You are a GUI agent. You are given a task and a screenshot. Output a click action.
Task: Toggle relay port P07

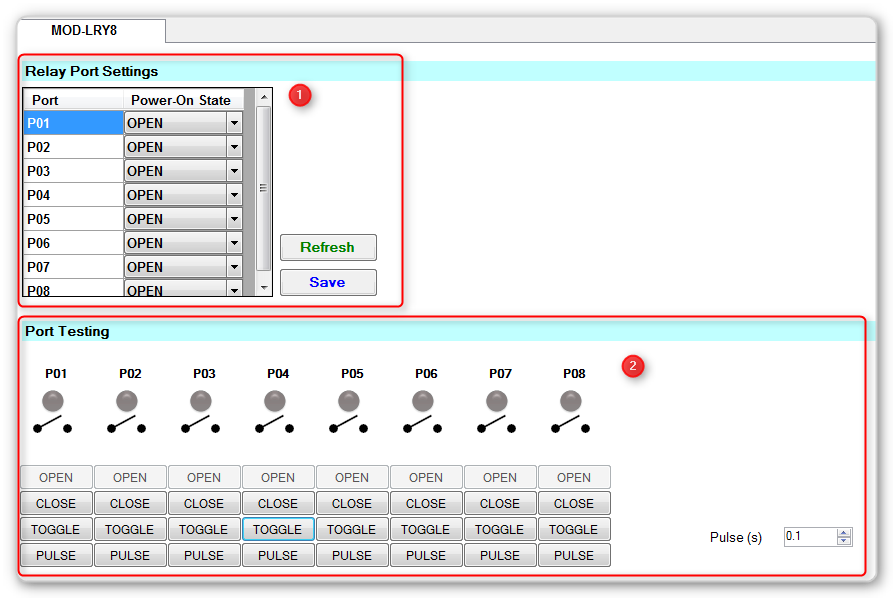click(x=500, y=529)
